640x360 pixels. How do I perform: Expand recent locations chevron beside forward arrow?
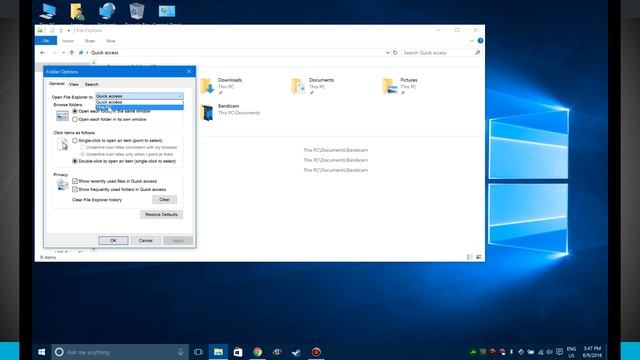click(x=63, y=53)
